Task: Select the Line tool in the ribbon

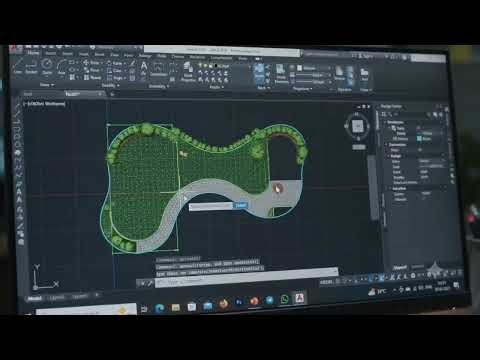Action: click(17, 66)
